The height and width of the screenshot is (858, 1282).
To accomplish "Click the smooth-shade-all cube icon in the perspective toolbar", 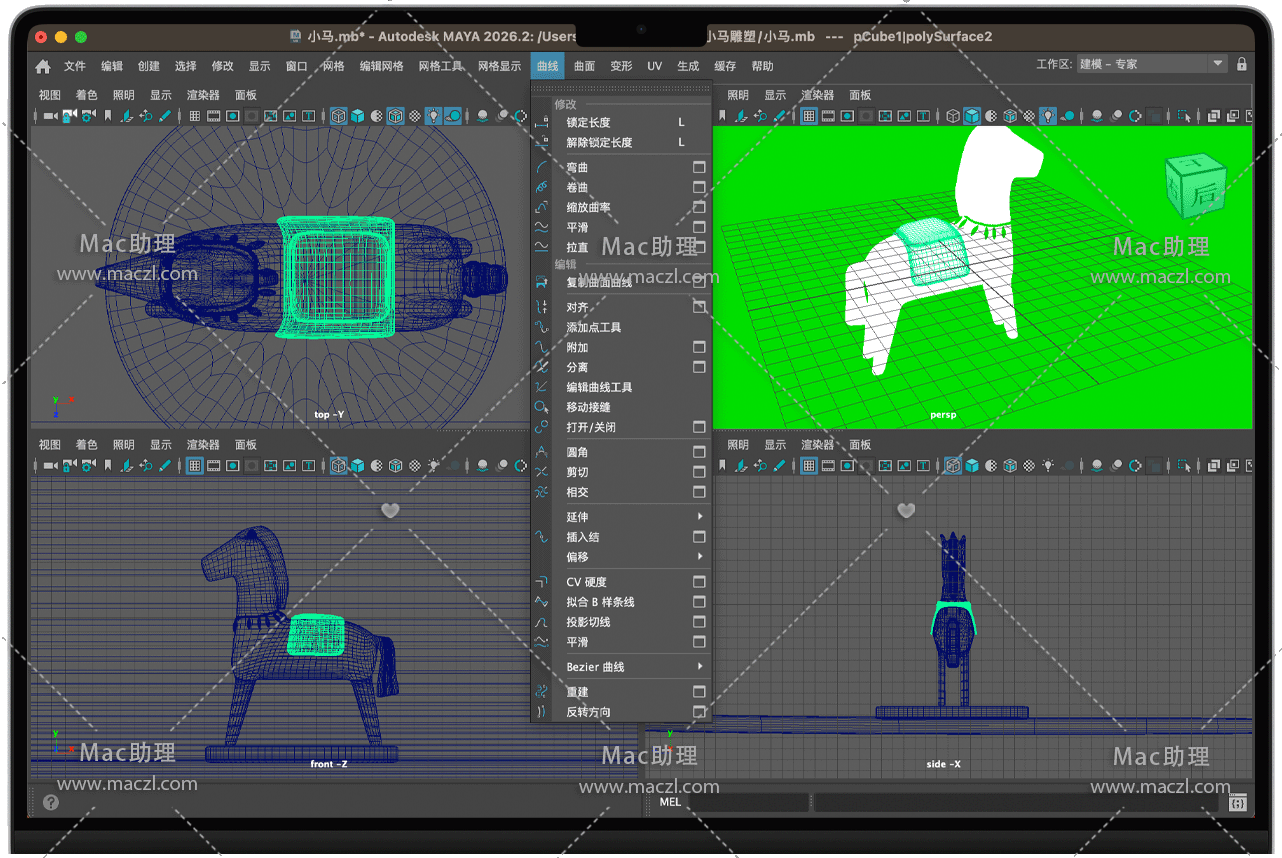I will [971, 116].
